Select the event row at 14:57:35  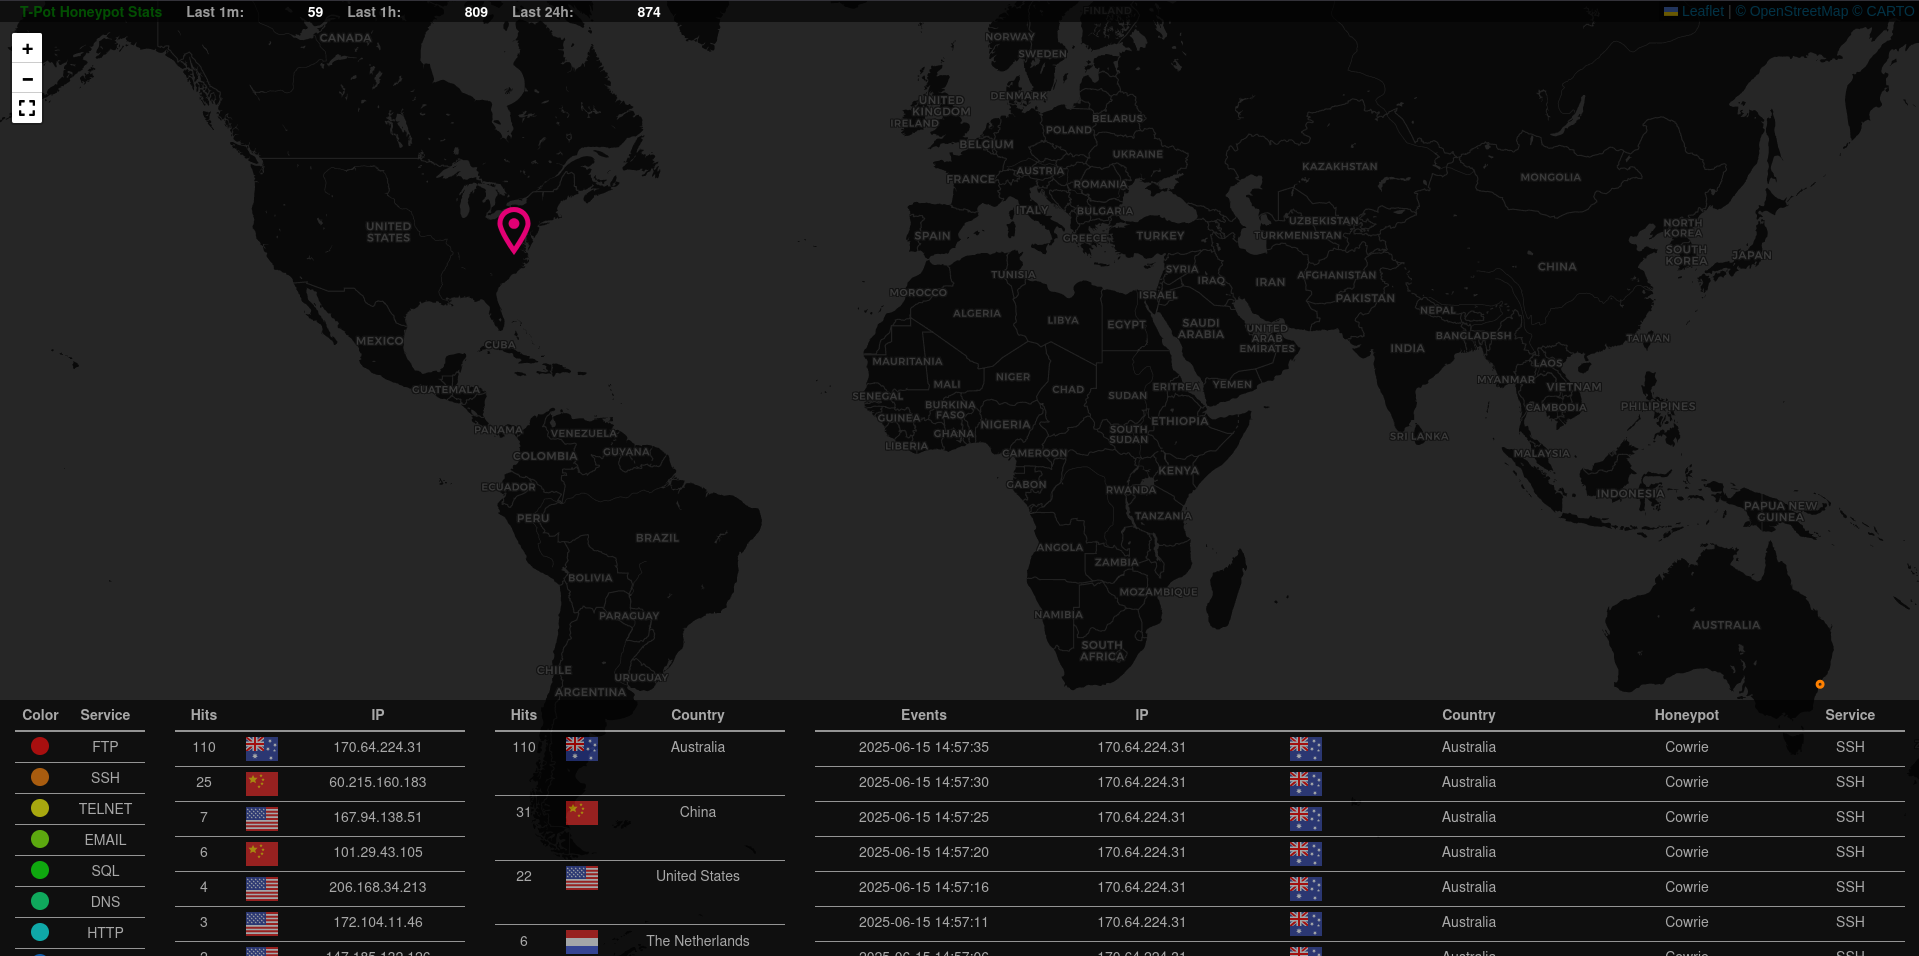pyautogui.click(x=923, y=747)
